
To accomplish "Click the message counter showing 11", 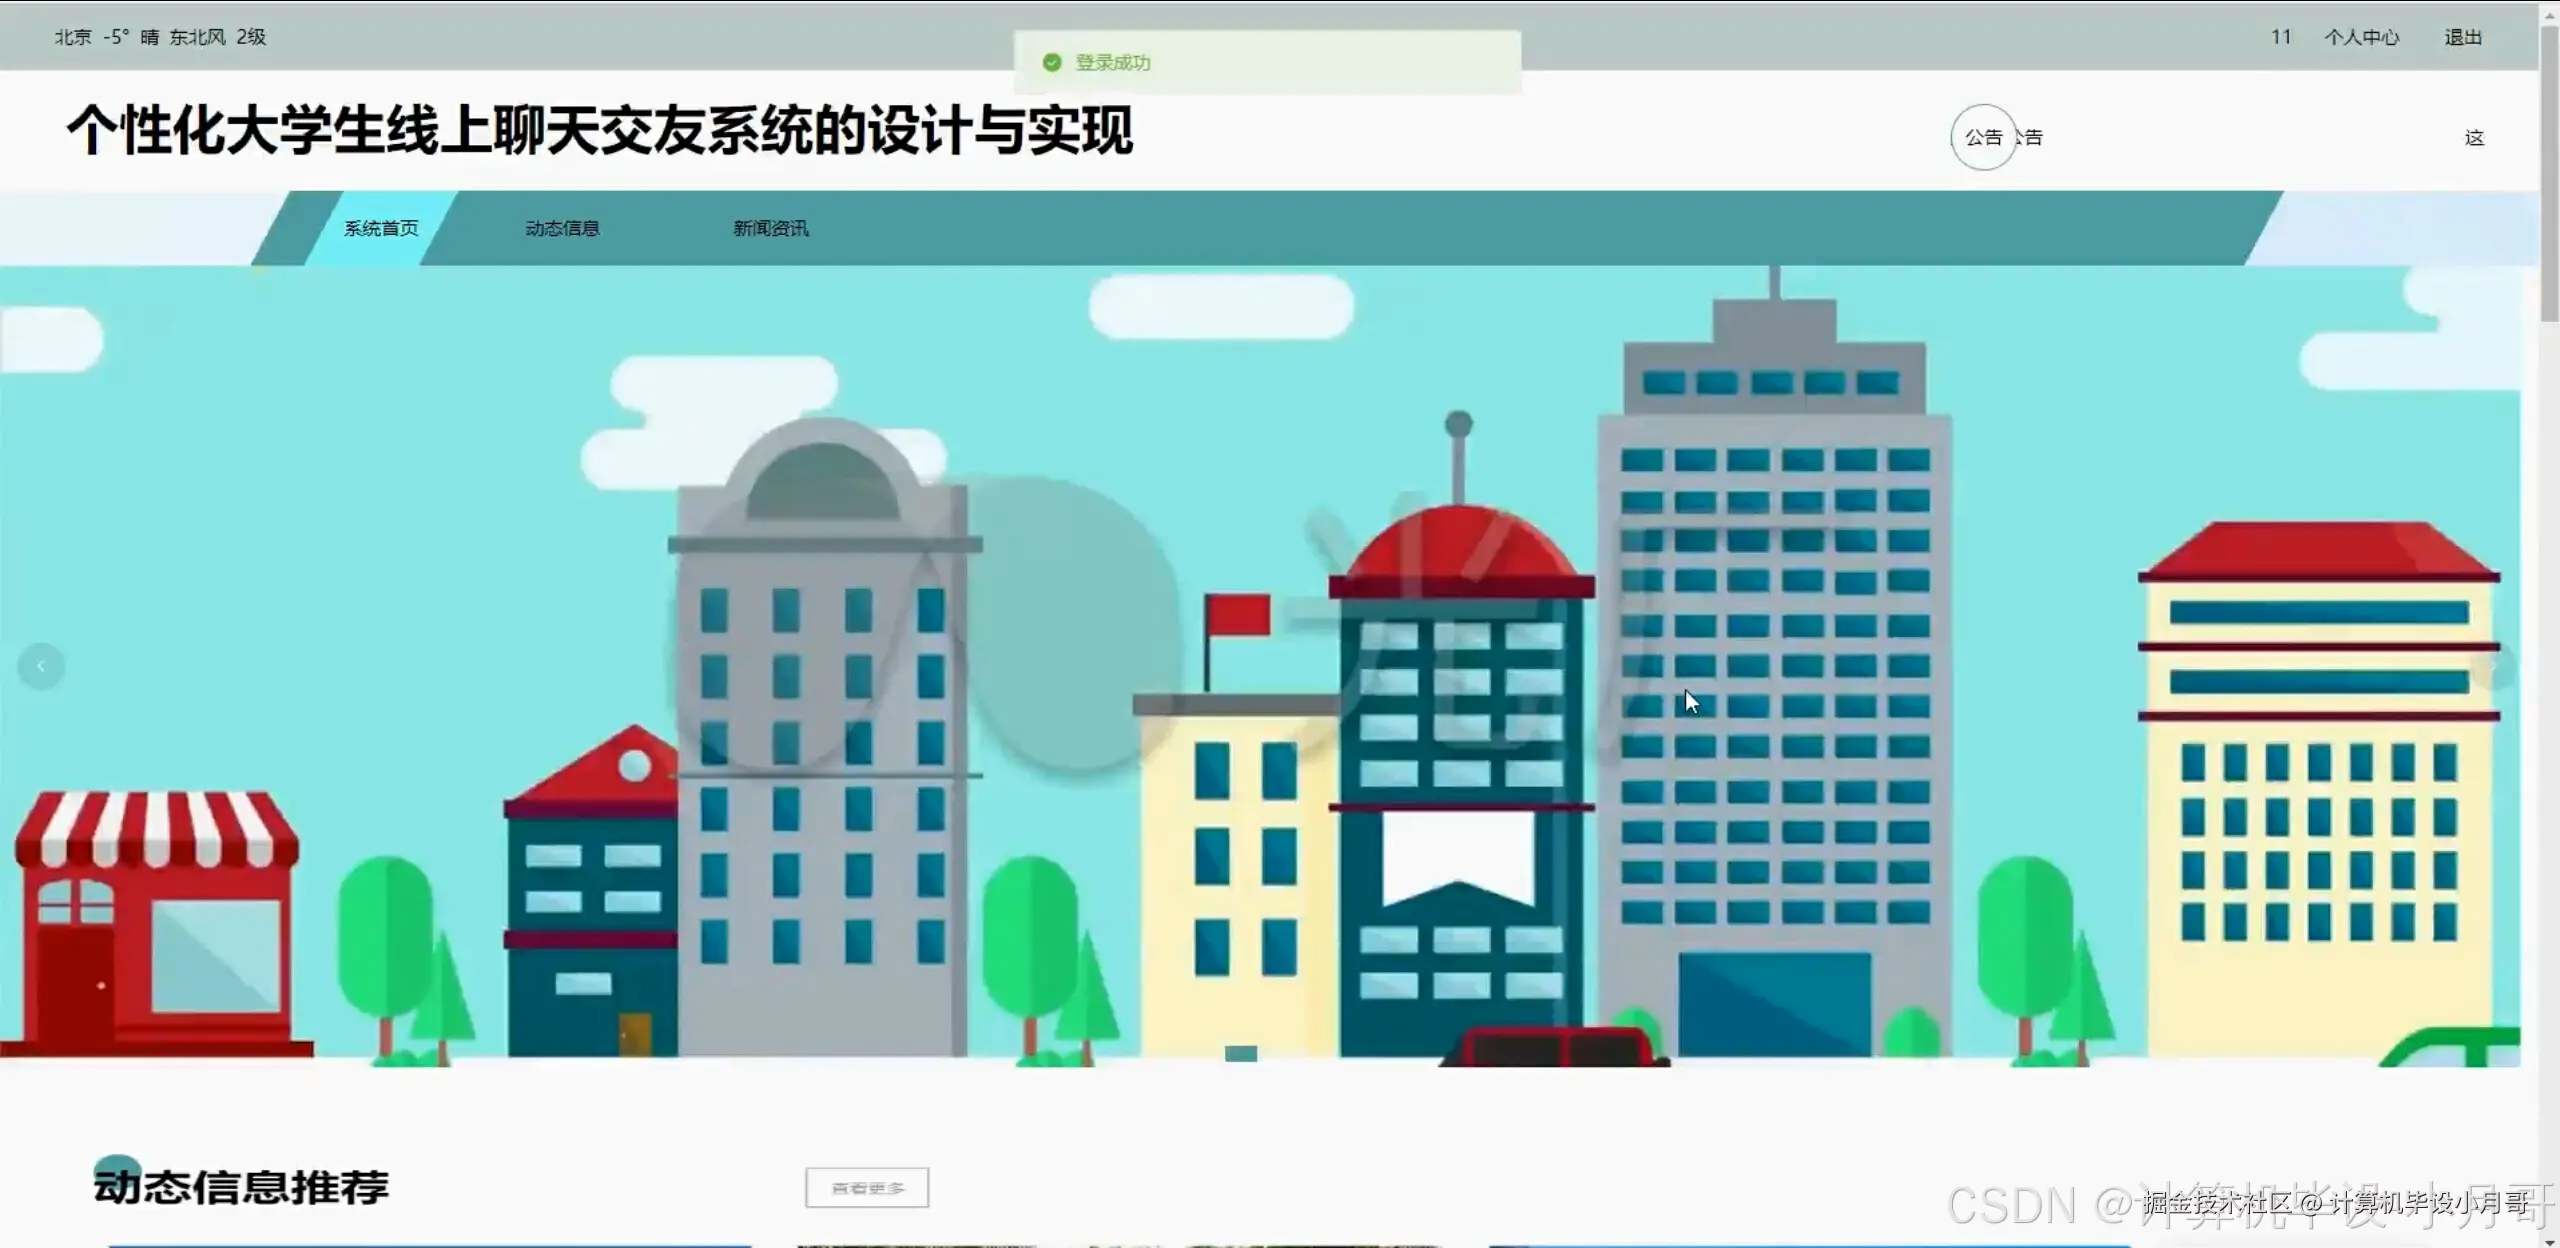I will pyautogui.click(x=2281, y=36).
